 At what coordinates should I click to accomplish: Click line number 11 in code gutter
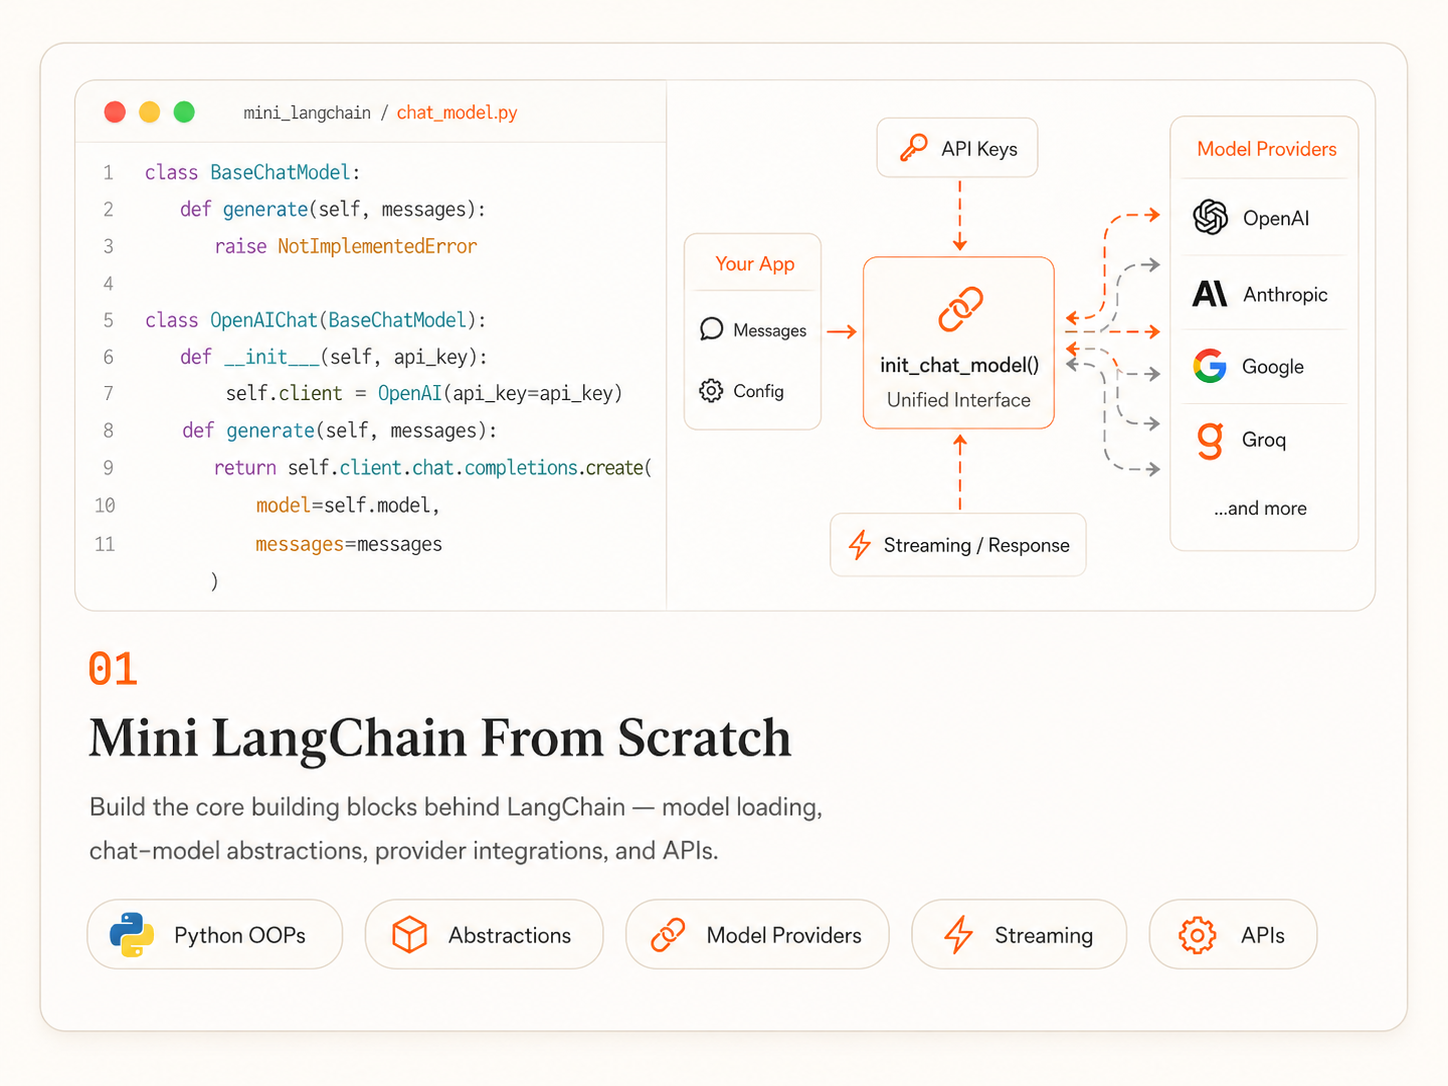pyautogui.click(x=105, y=544)
